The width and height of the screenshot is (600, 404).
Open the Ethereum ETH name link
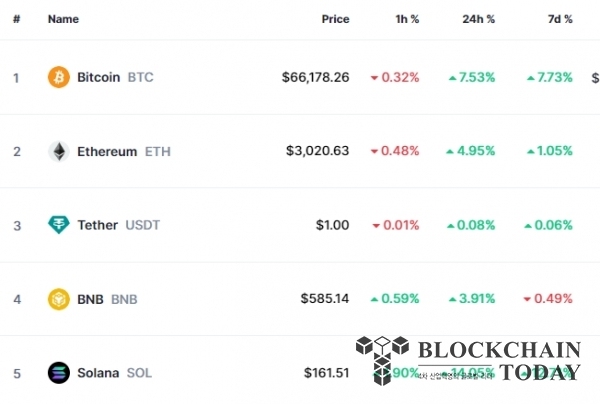[x=124, y=152]
